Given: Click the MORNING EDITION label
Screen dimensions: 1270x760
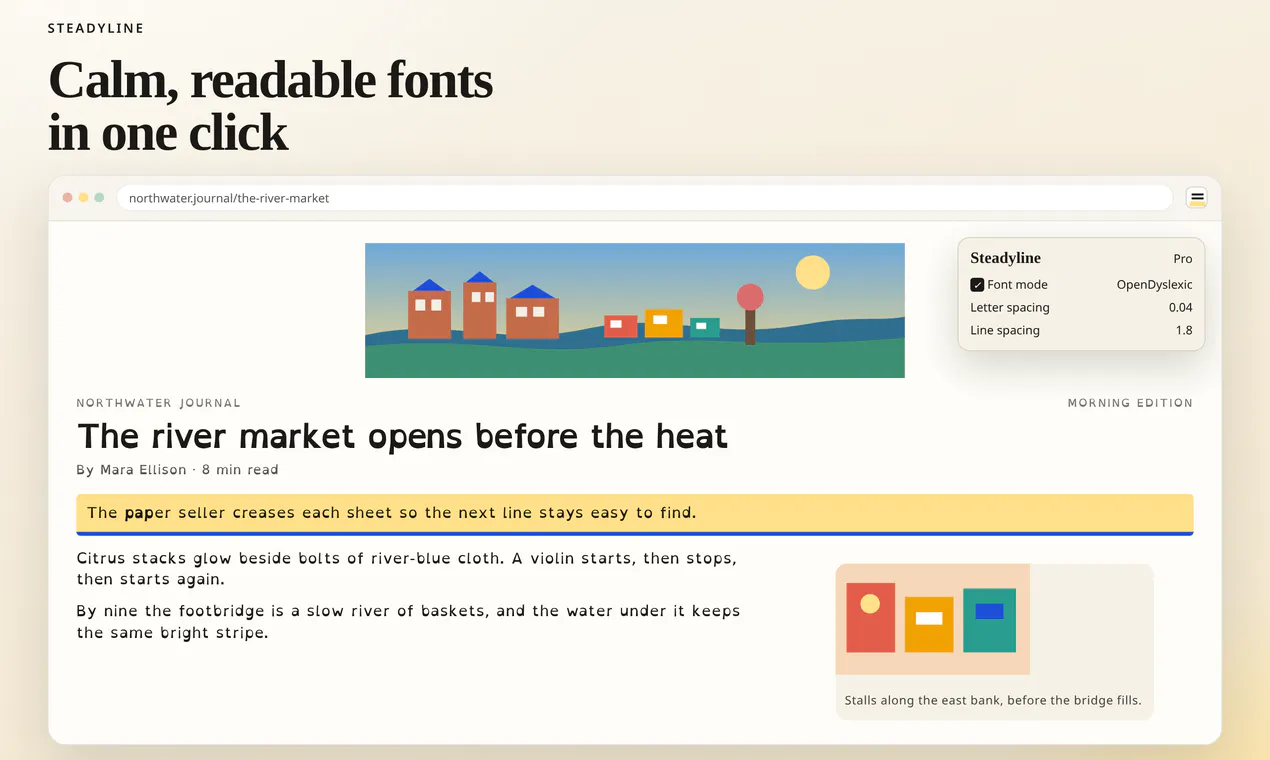Looking at the screenshot, I should click(1130, 403).
